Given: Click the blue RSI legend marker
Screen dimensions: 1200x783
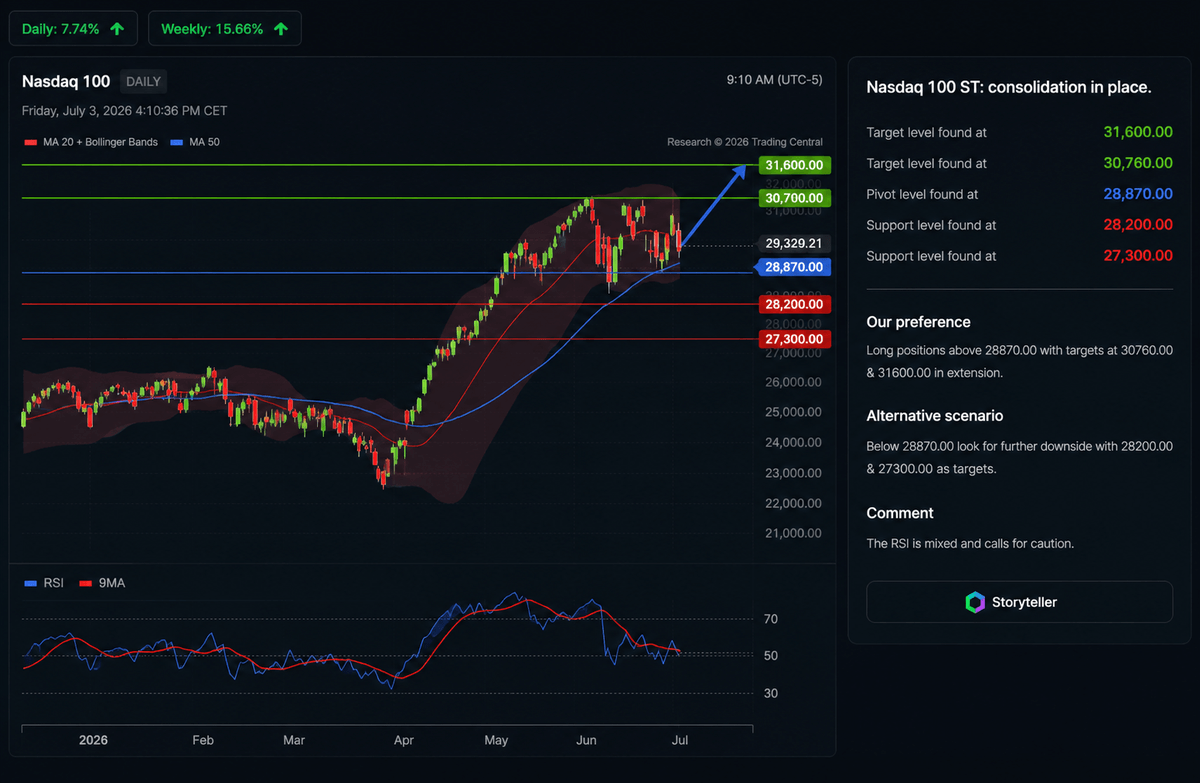Looking at the screenshot, I should point(28,583).
